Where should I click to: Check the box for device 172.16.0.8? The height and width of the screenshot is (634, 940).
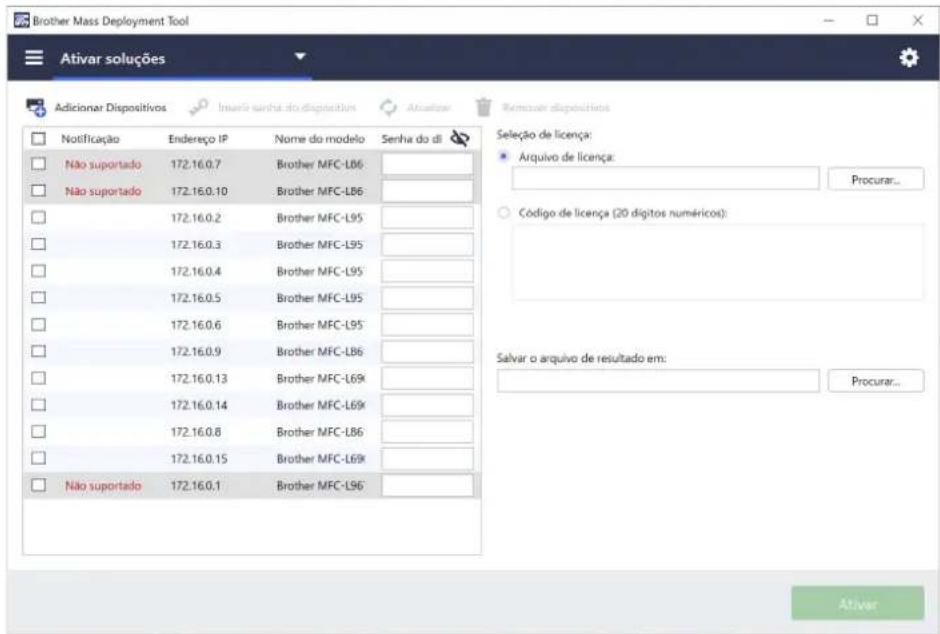click(x=38, y=431)
